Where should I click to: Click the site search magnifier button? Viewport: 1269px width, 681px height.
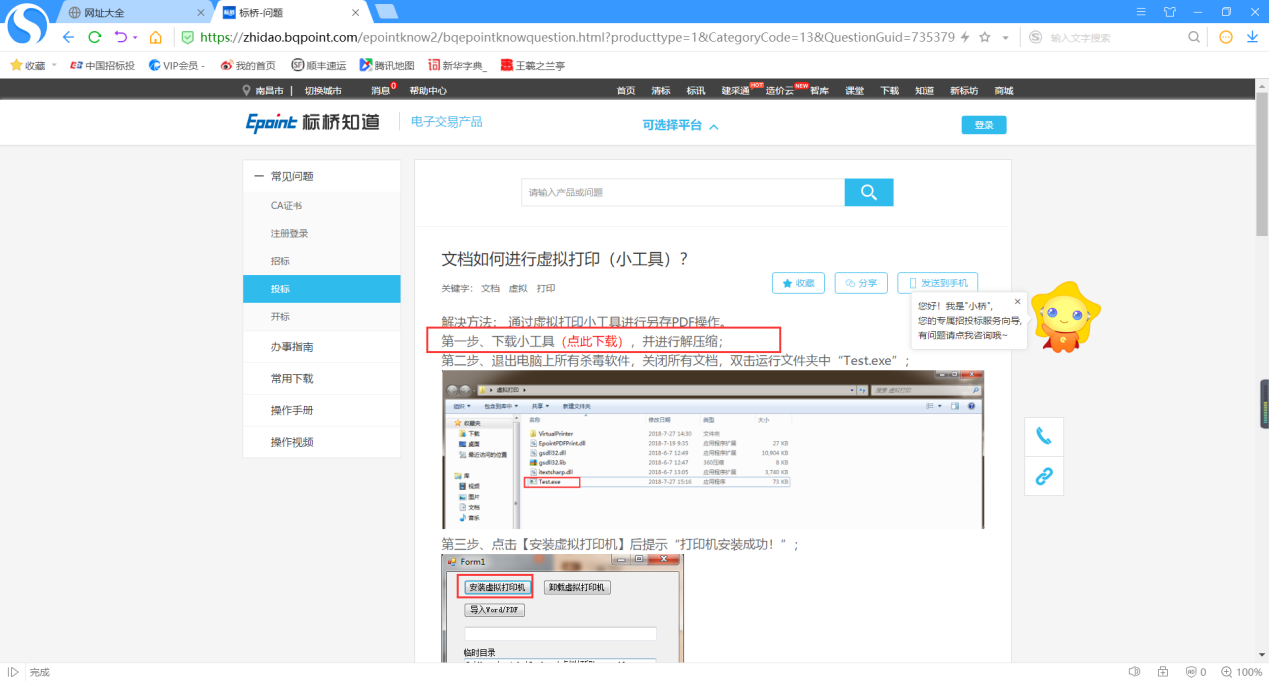869,192
